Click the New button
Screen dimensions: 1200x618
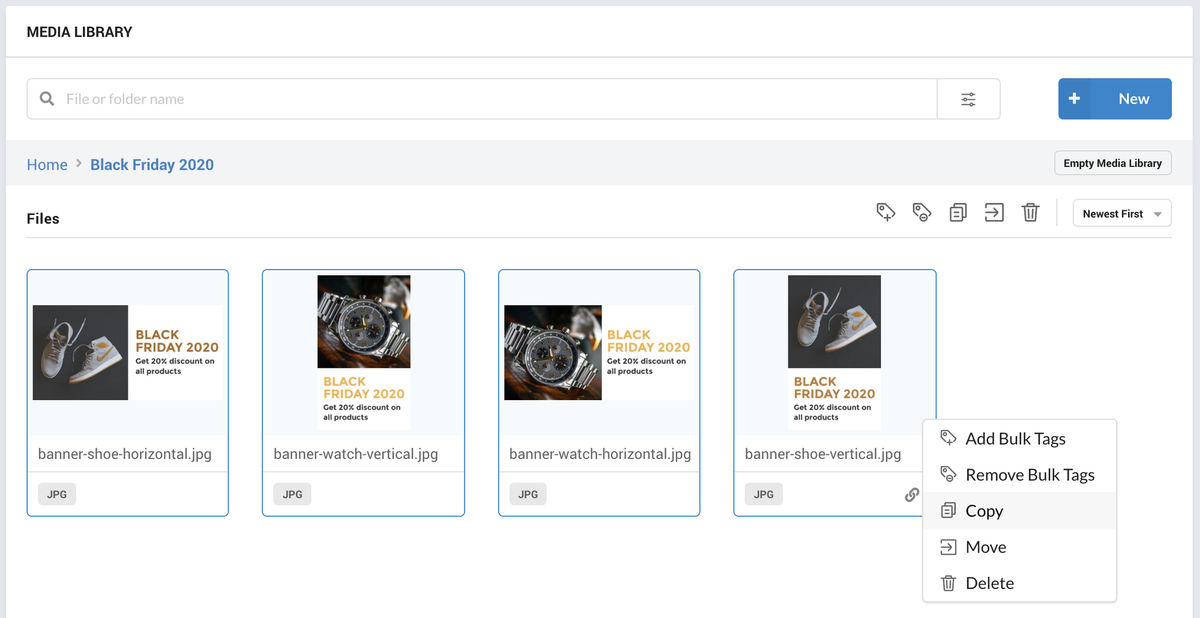click(1114, 99)
